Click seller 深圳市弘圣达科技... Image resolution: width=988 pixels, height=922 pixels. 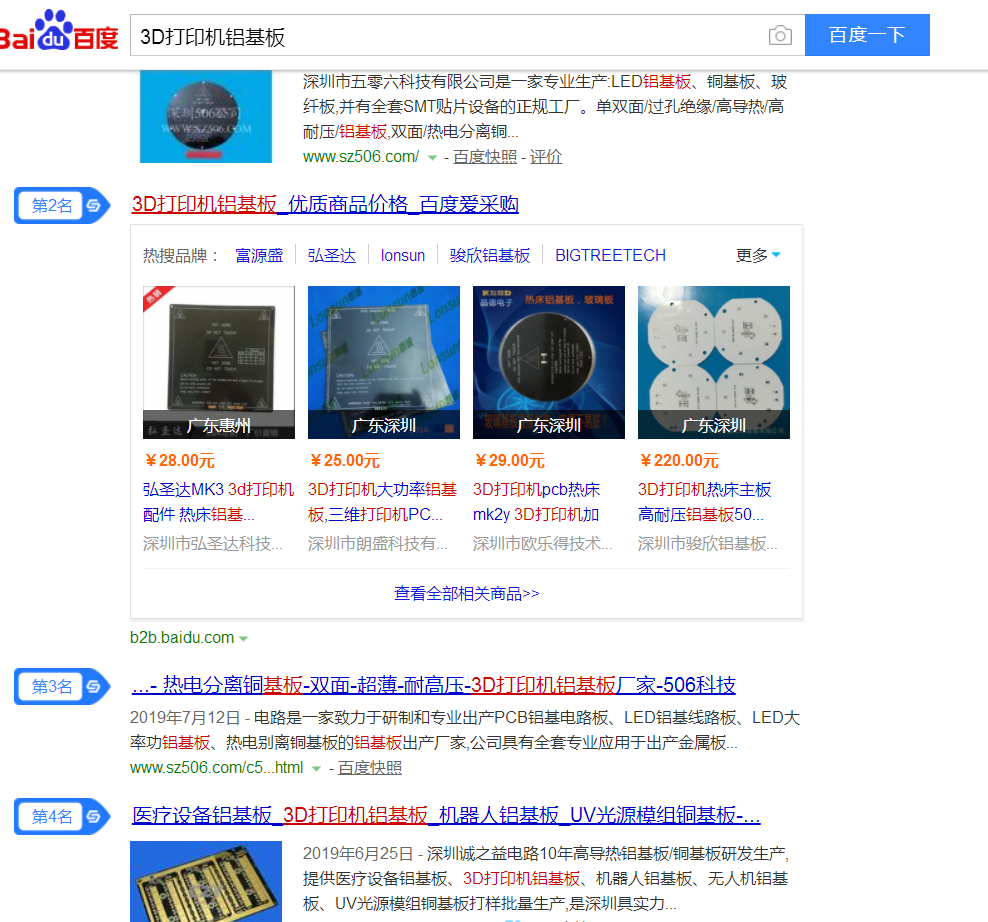(x=213, y=543)
